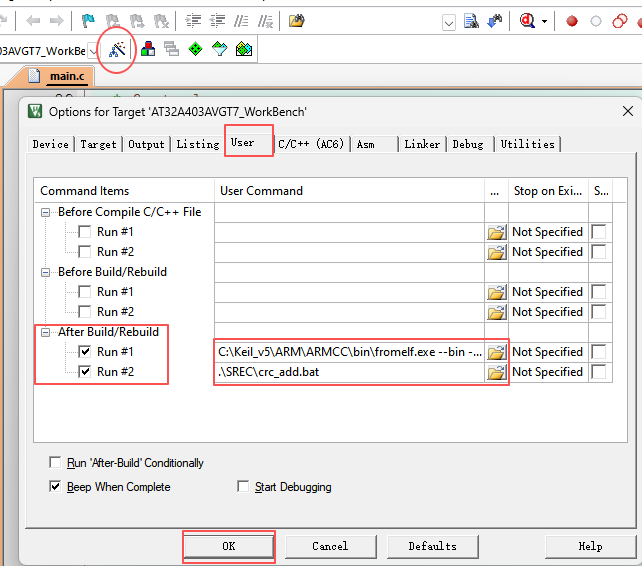Click the enable/disable breakpoint hollow circle icon
The height and width of the screenshot is (566, 642).
coord(596,21)
